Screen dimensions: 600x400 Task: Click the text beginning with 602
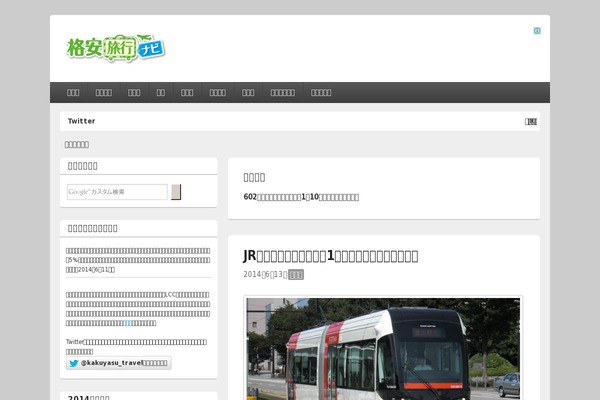tap(301, 197)
